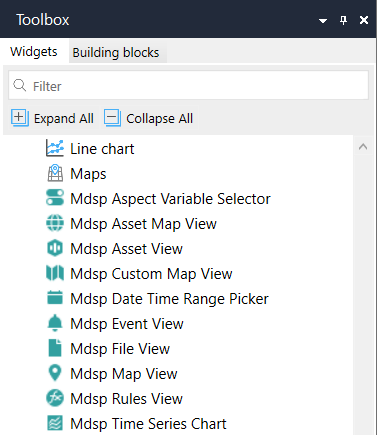Screen dimensions: 377x435
Task: Open the Widgets tab
Action: tap(34, 52)
